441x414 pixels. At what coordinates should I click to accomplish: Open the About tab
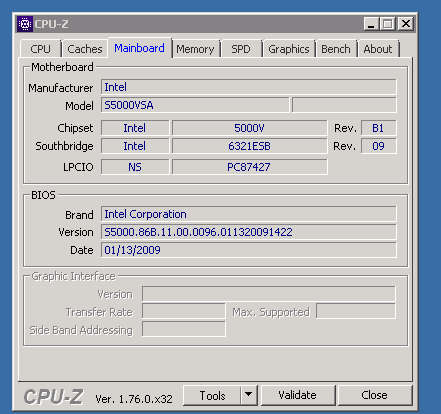pyautogui.click(x=378, y=49)
